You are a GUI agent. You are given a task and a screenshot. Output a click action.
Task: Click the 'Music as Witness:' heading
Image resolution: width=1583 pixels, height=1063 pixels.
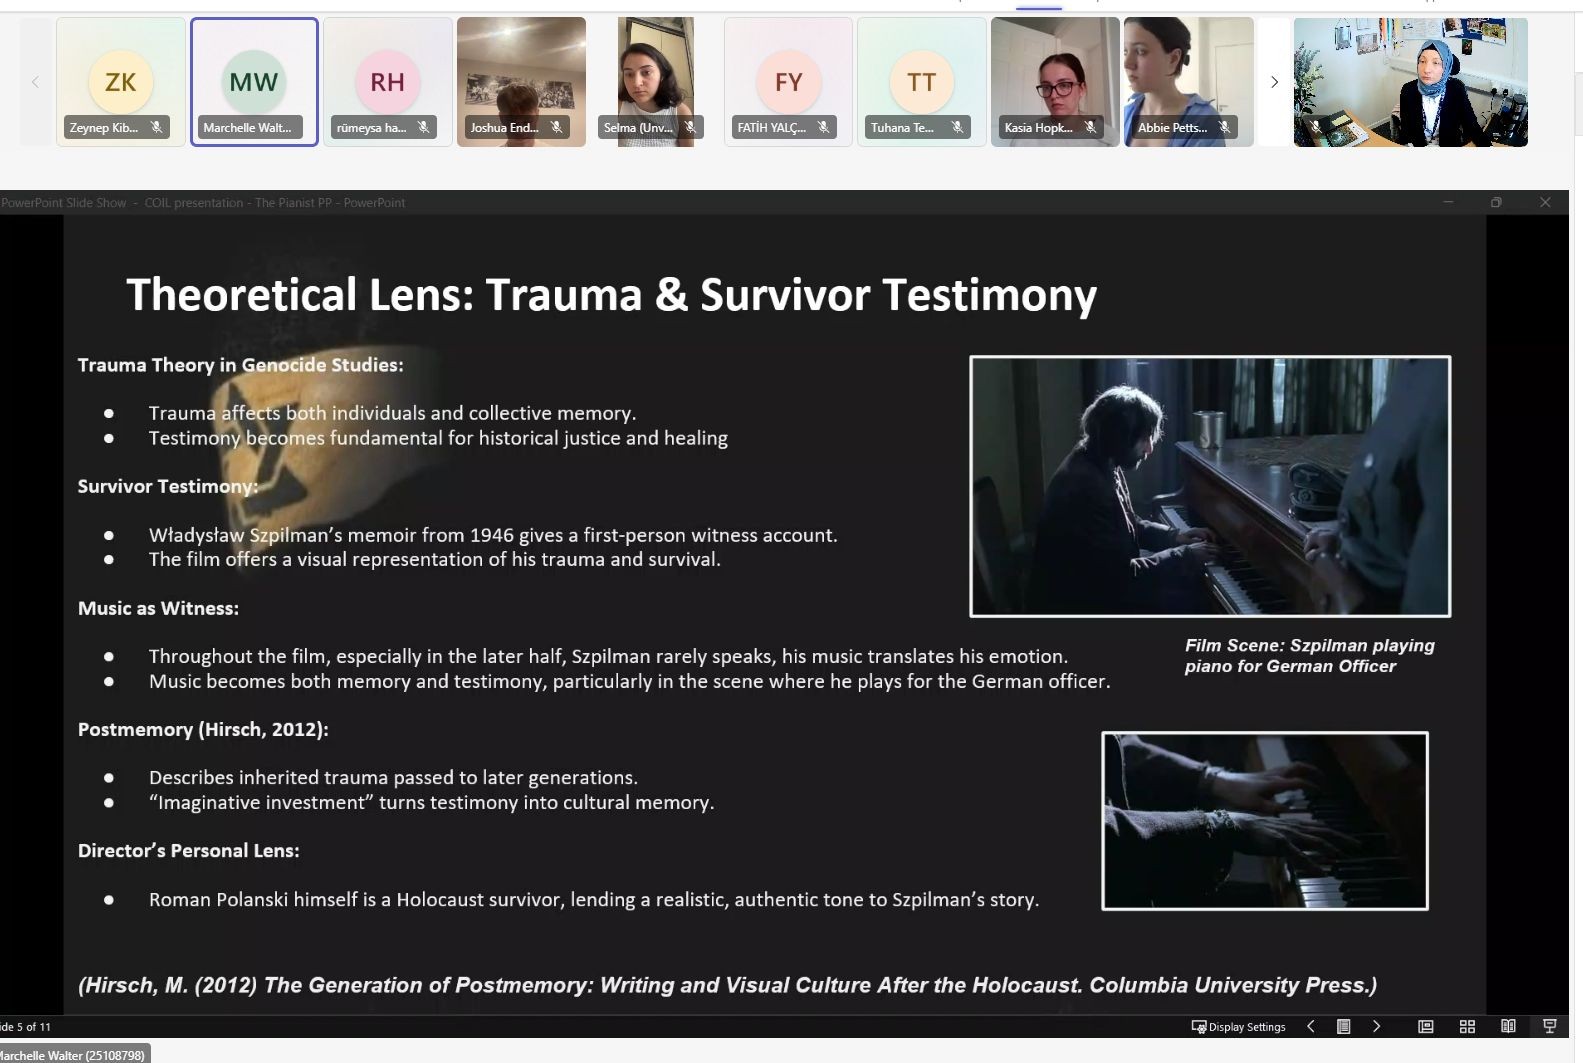[158, 608]
